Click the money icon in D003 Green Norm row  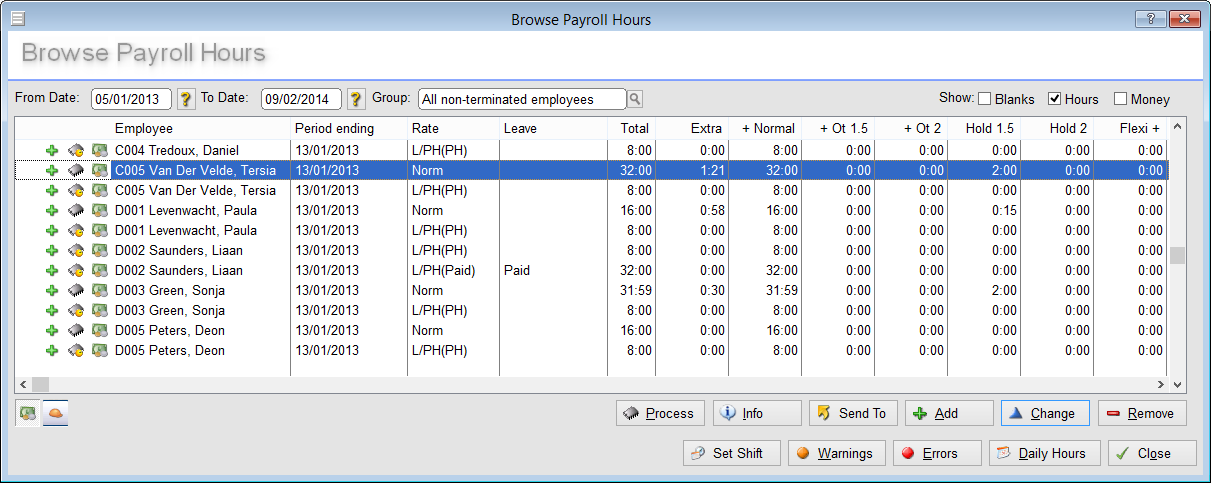99,291
